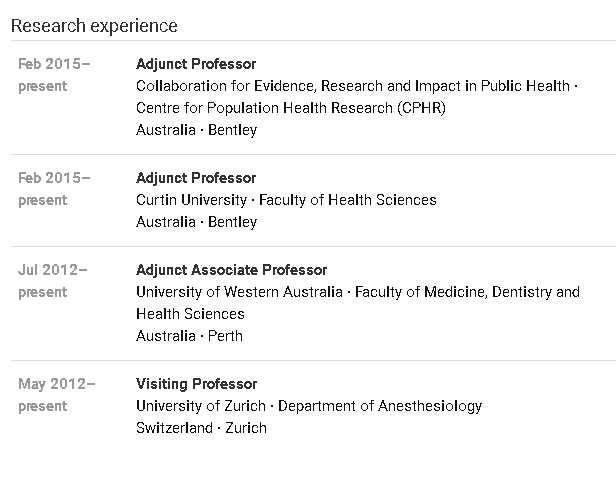Open University of Zurich link

pos(201,406)
